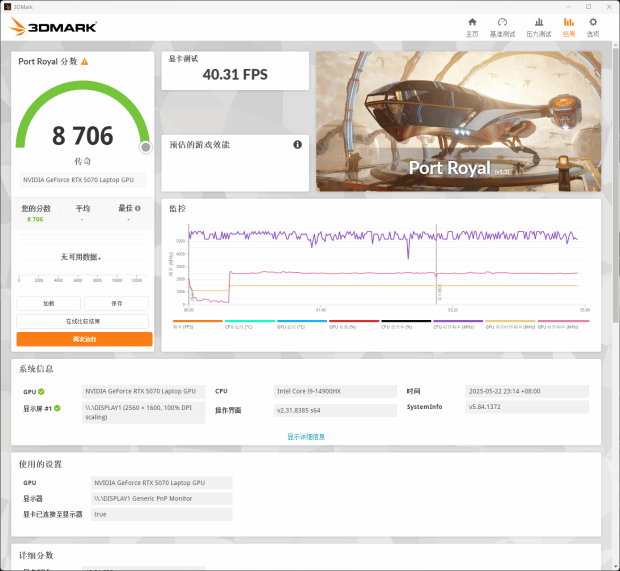Click the v2.31.8385 s64 version field
620x571 pixels.
(x=335, y=410)
